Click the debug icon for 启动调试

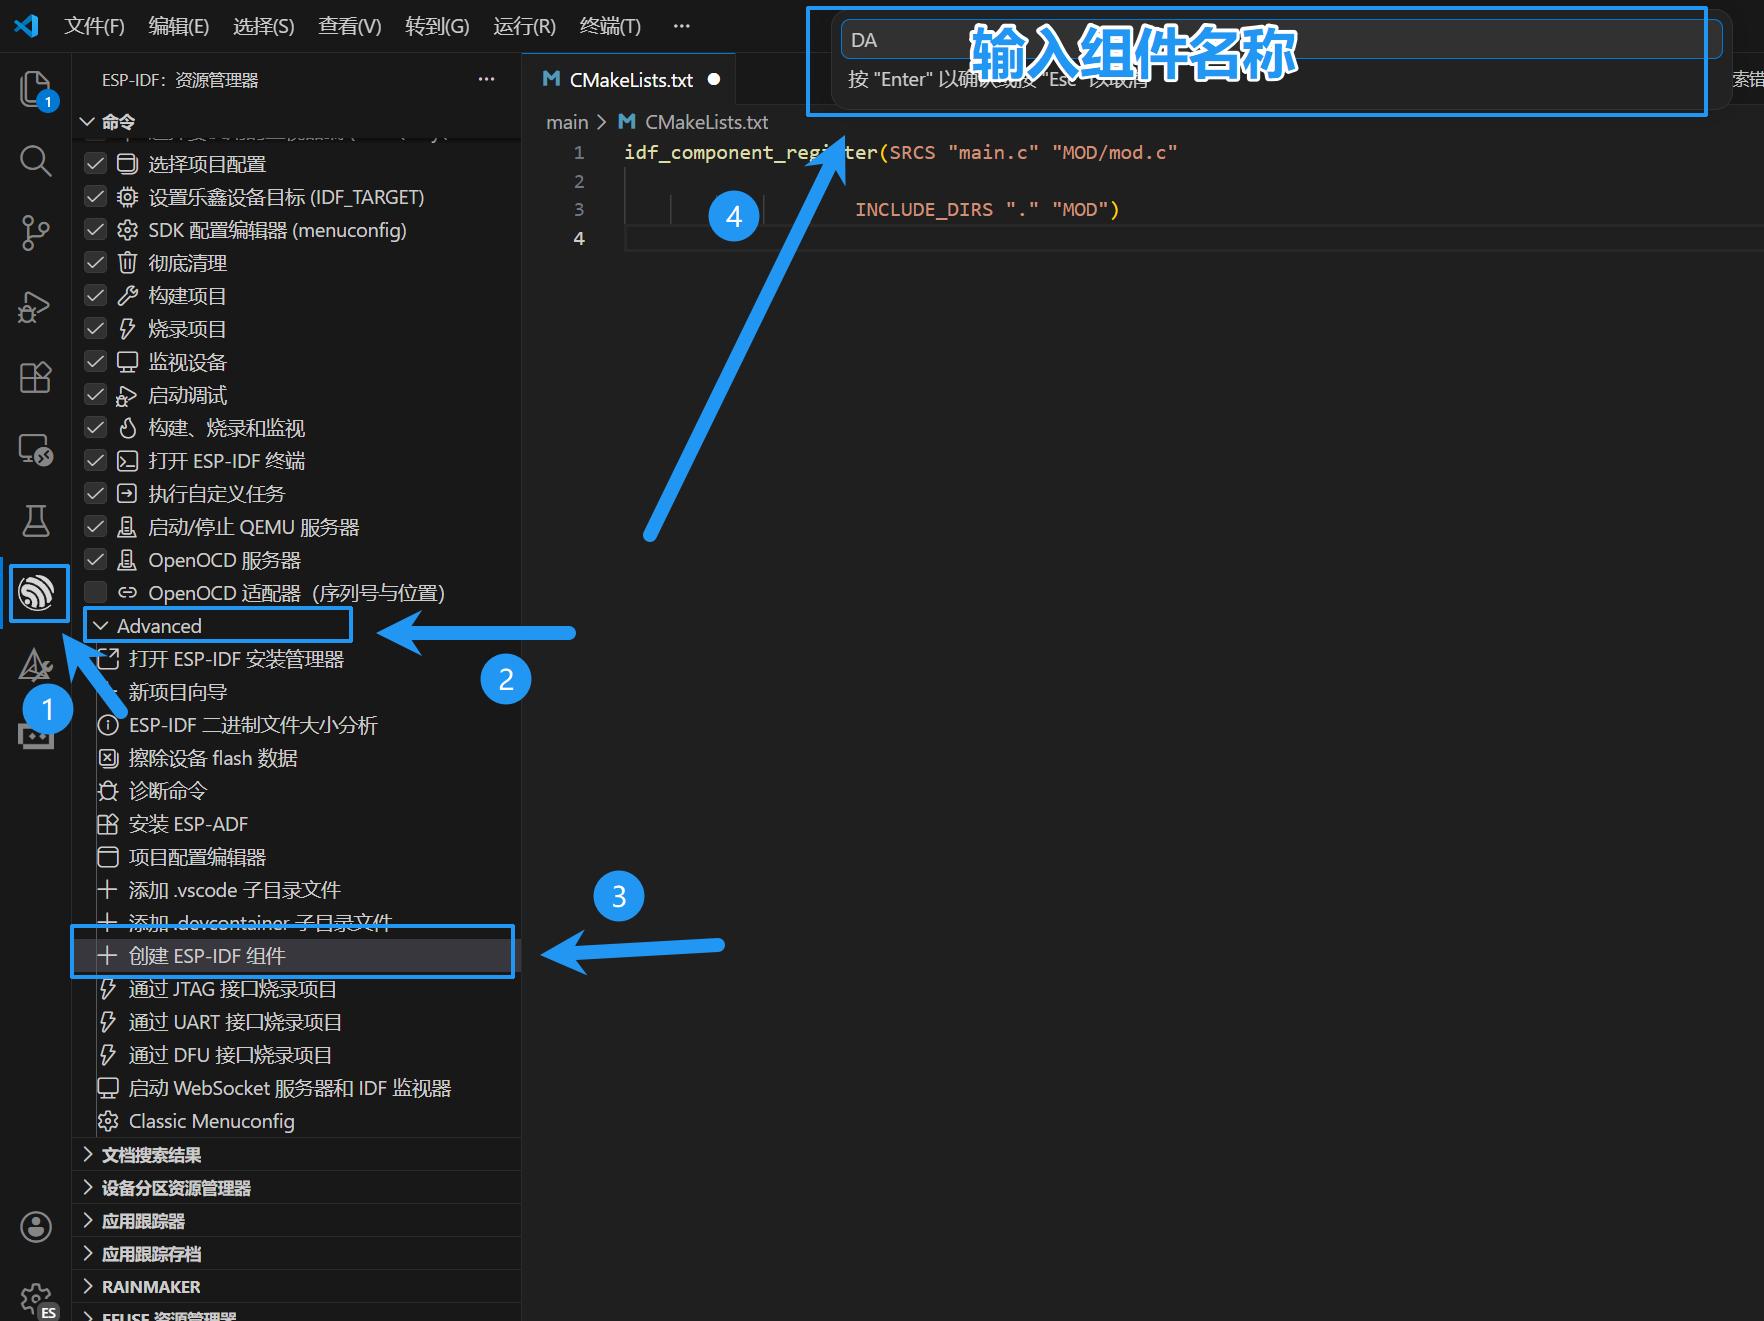(127, 395)
